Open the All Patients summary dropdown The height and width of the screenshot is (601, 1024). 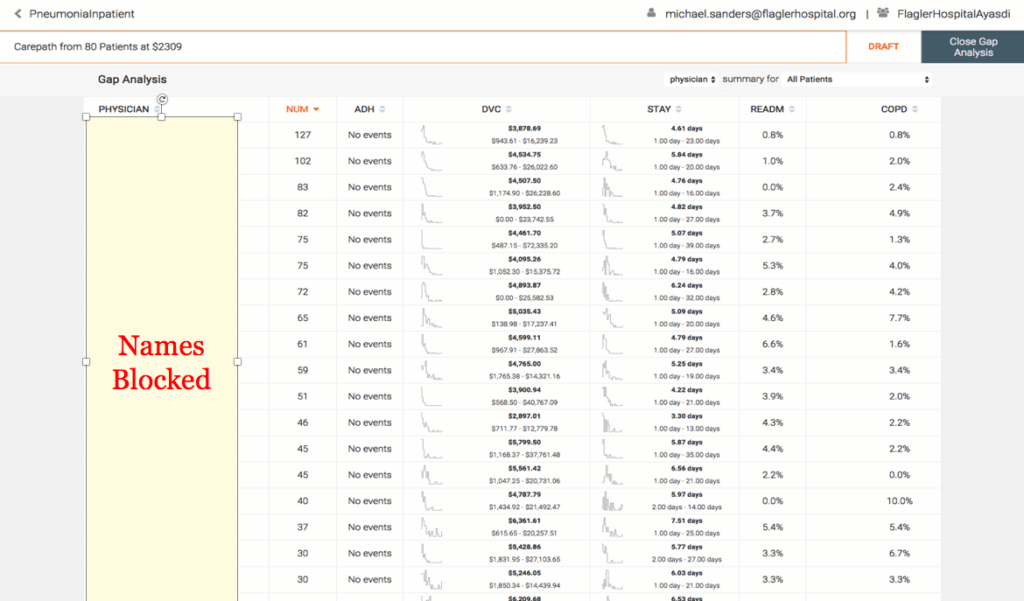(x=857, y=79)
